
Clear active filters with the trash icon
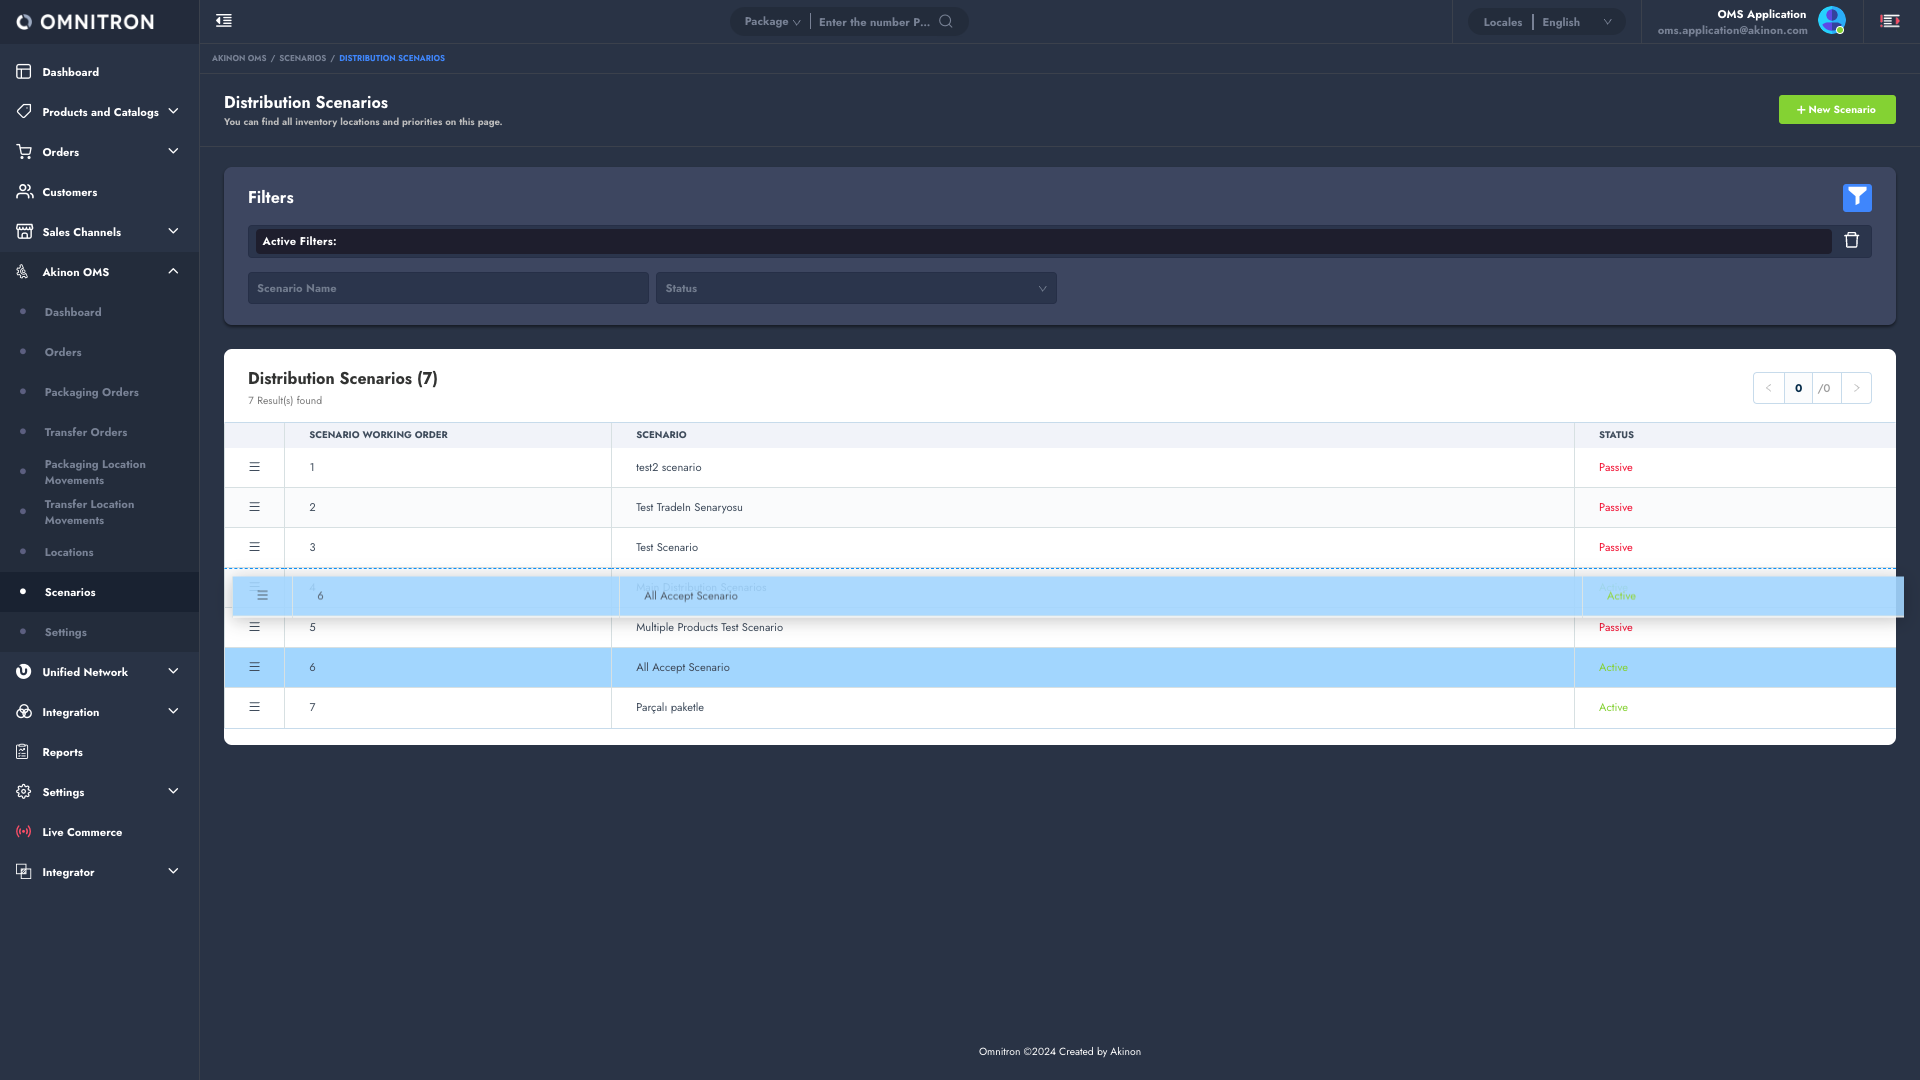point(1851,241)
